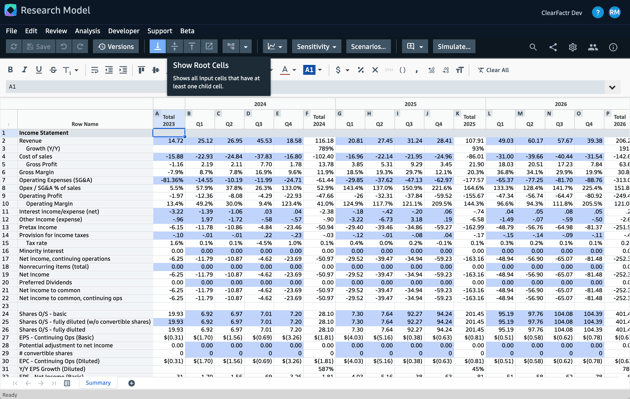Open the font color A swatch
This screenshot has height=399, width=630.
coord(285,70)
